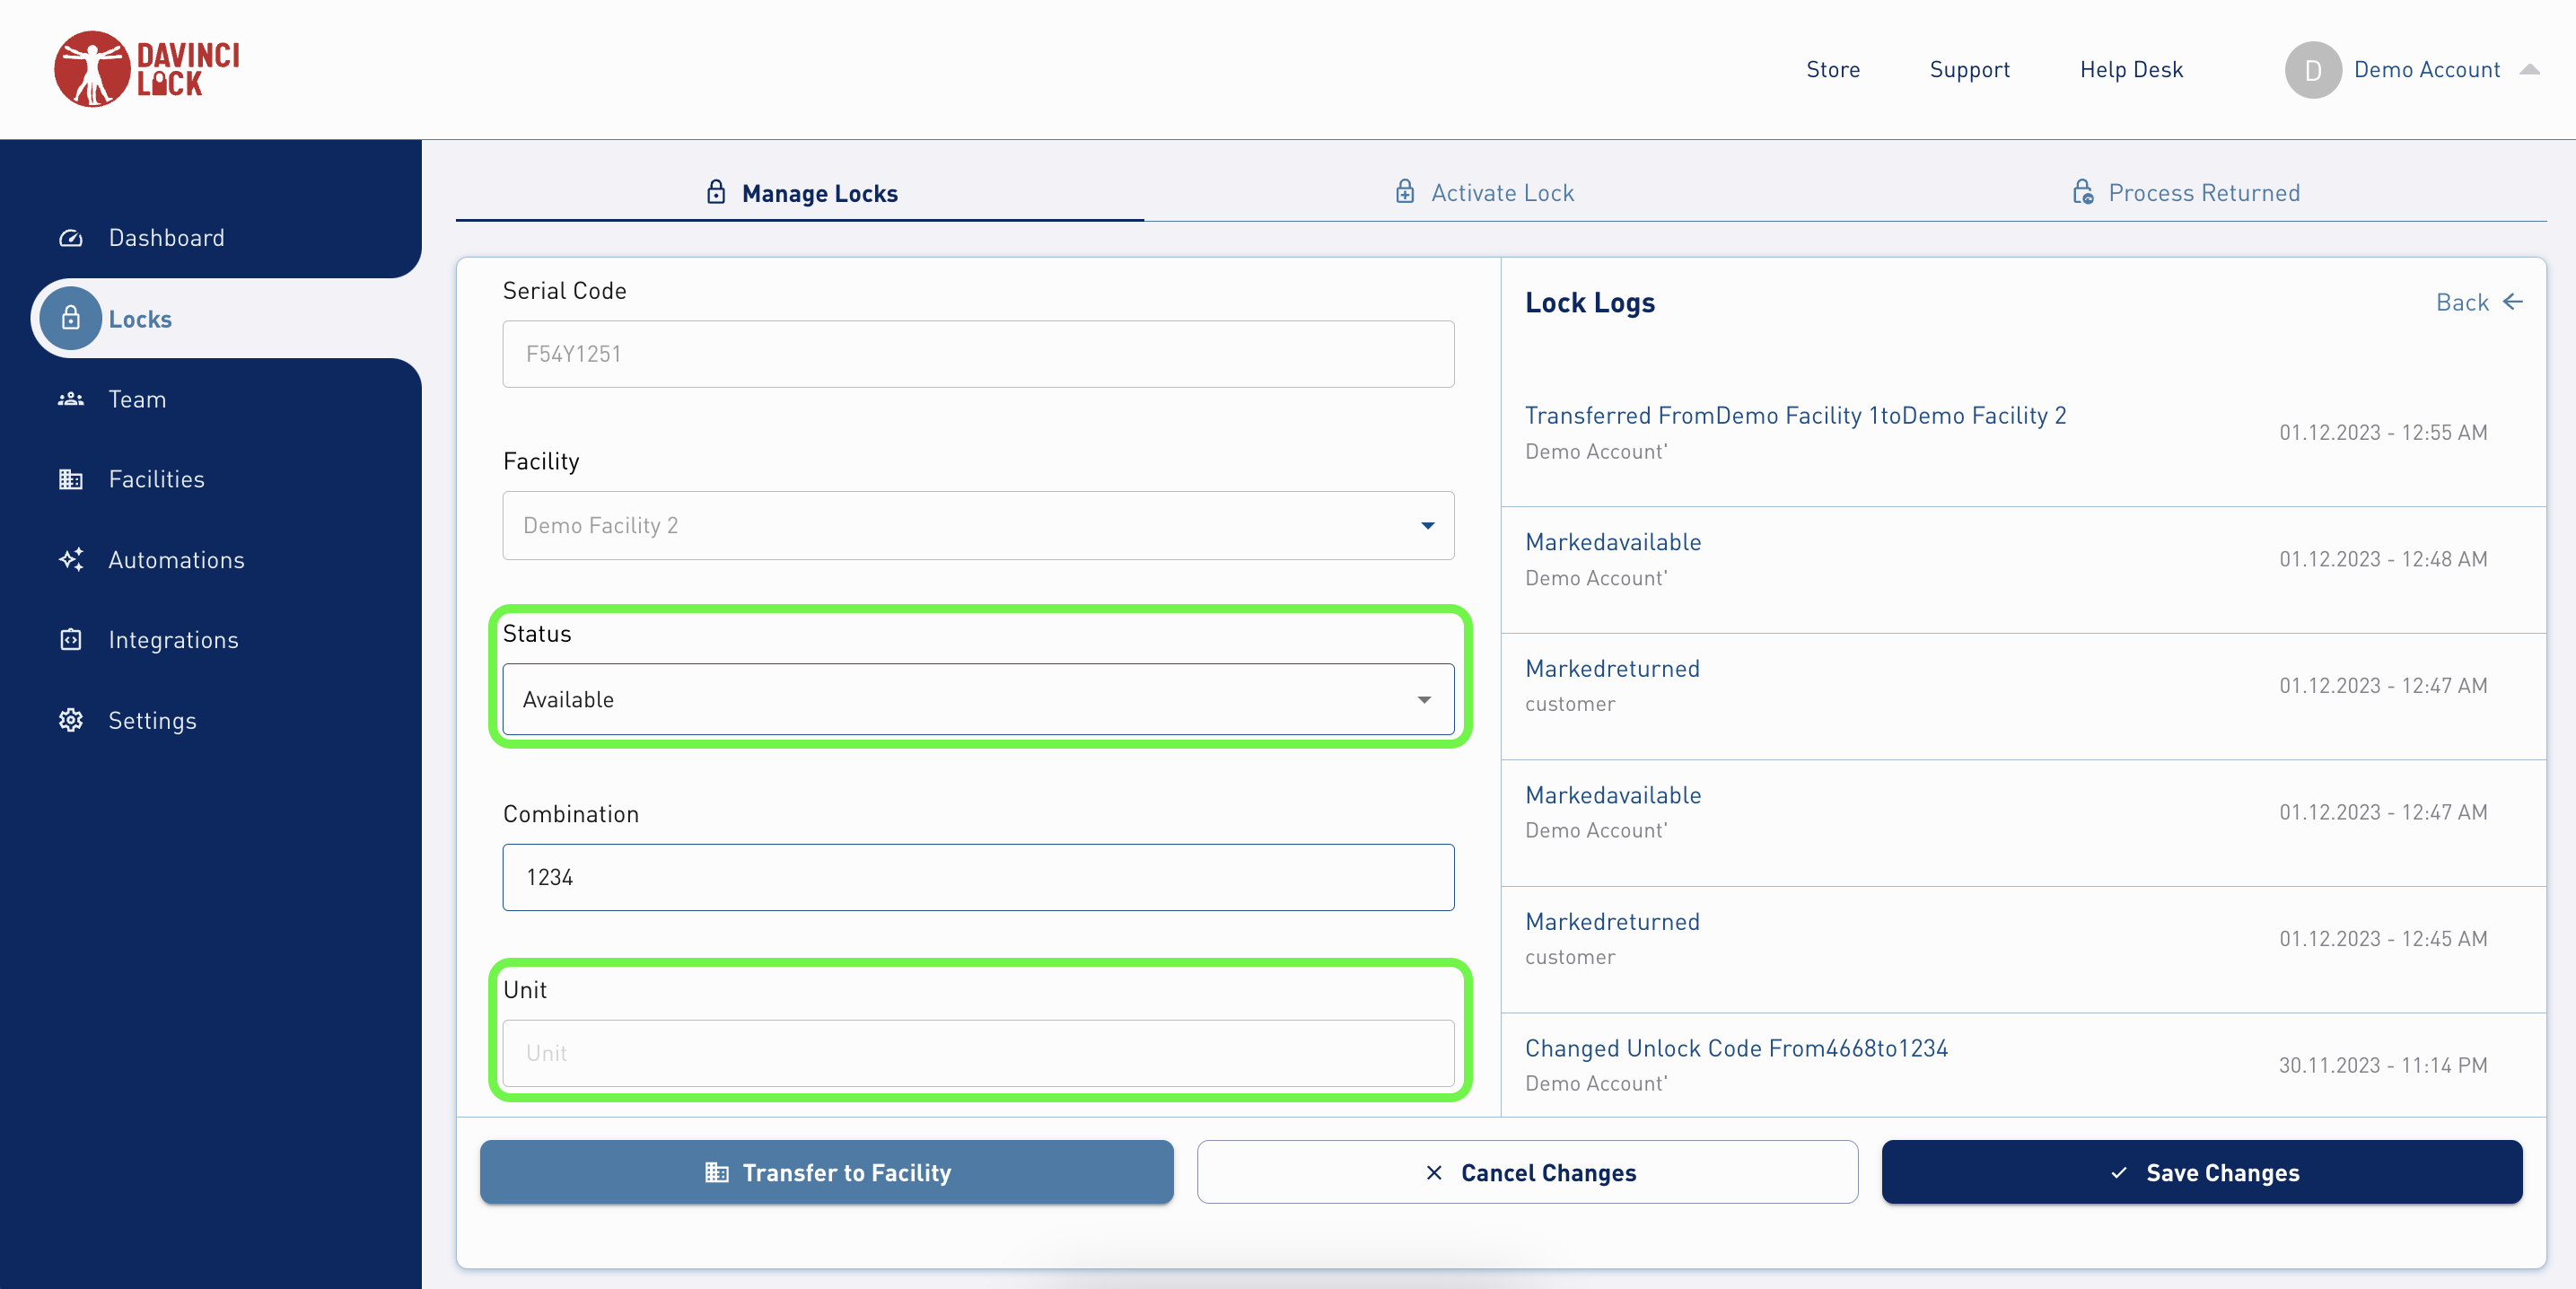This screenshot has height=1289, width=2576.
Task: Click the Combination field containing 1234
Action: pos(977,877)
